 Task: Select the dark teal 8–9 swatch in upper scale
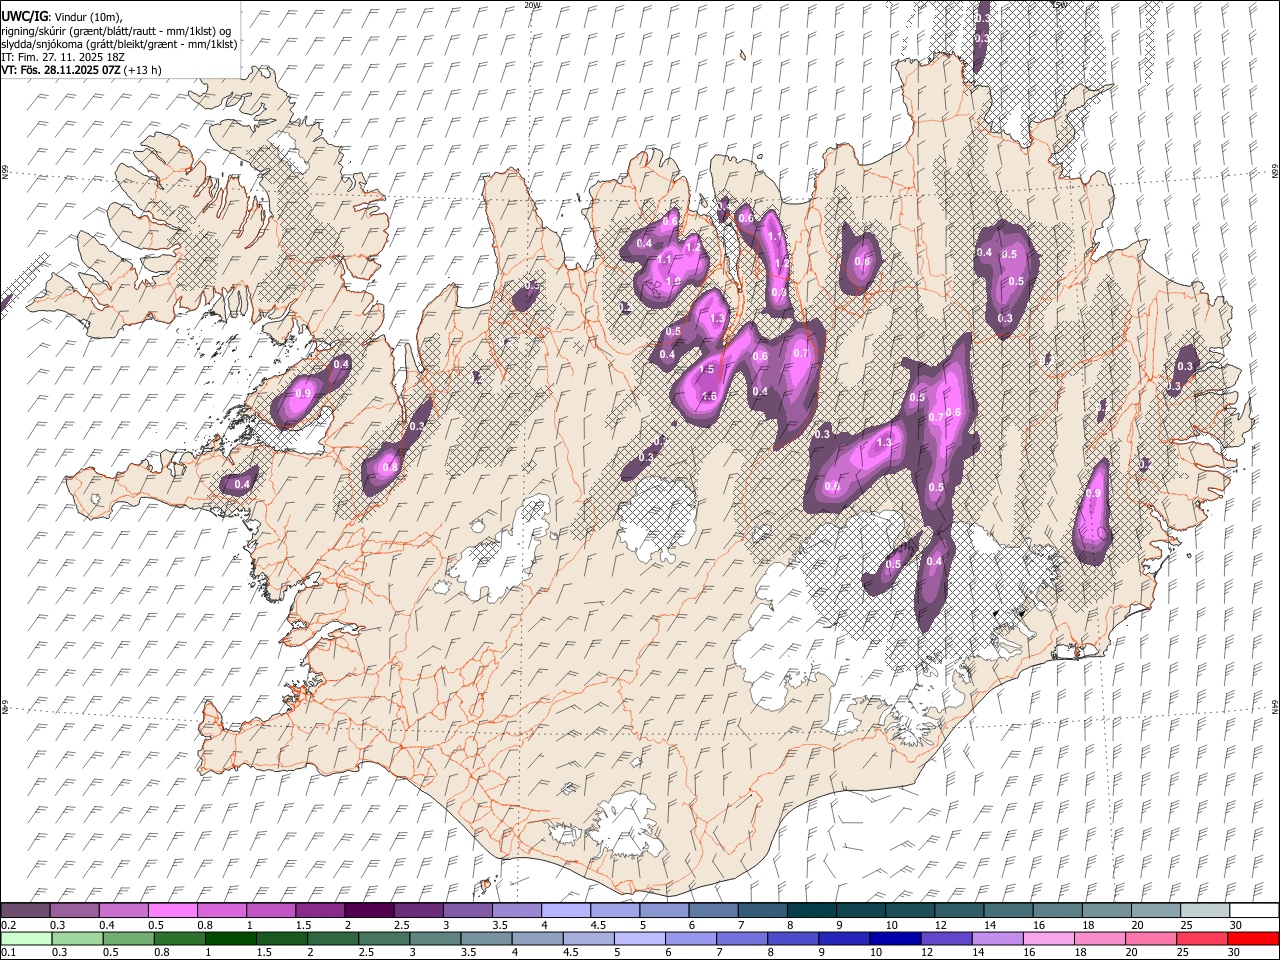812,911
